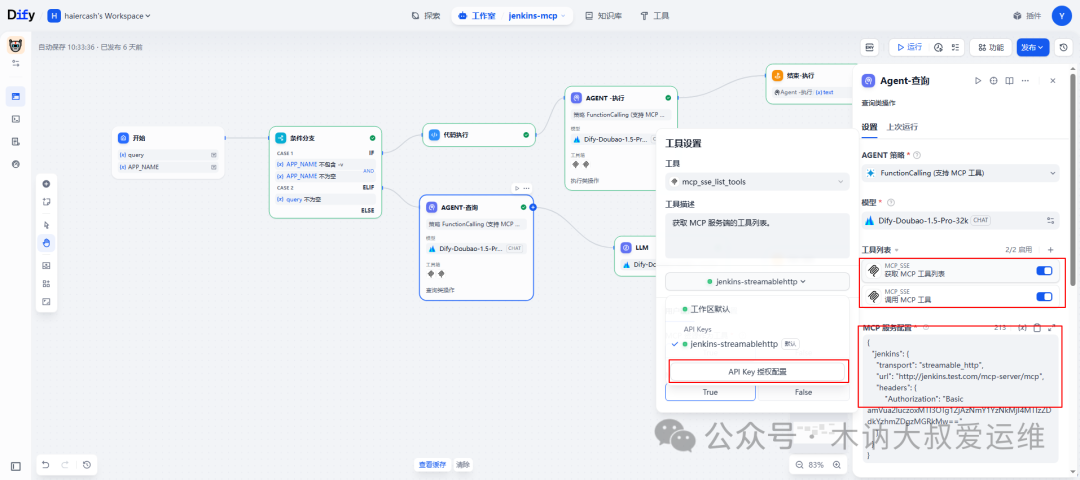The height and width of the screenshot is (480, 1080).
Task: Open the monitoring dashboard sidebar icon
Action: [x=15, y=164]
